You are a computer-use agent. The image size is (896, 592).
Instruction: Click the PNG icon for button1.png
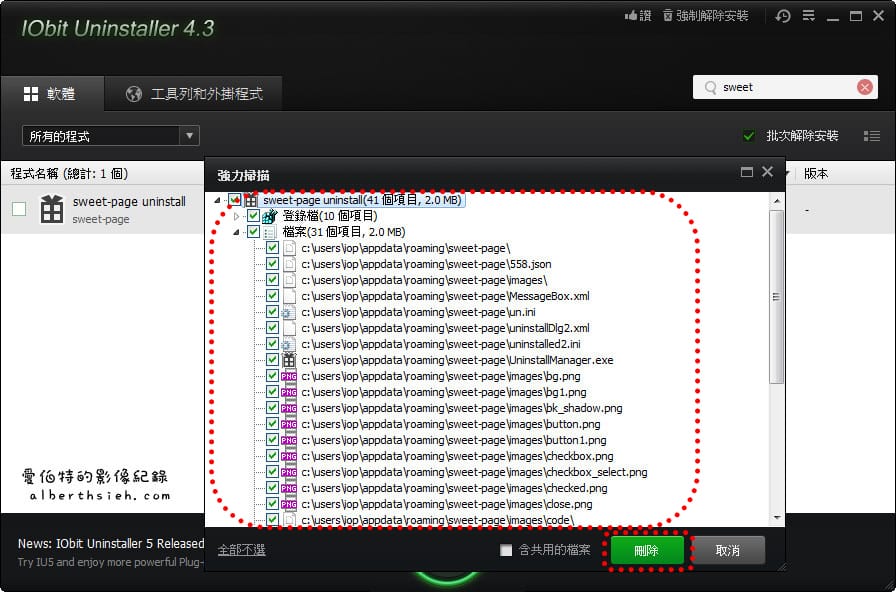[x=289, y=440]
